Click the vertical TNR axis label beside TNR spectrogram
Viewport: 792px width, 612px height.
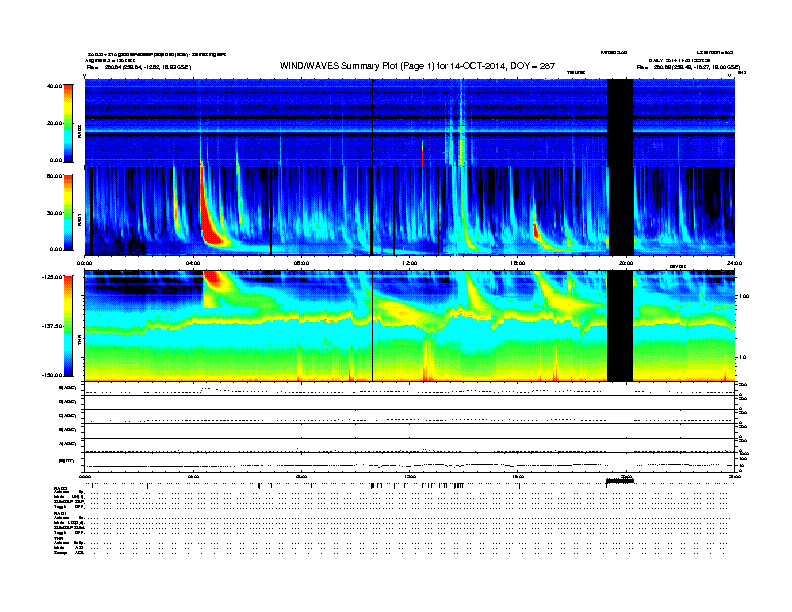pyautogui.click(x=80, y=342)
